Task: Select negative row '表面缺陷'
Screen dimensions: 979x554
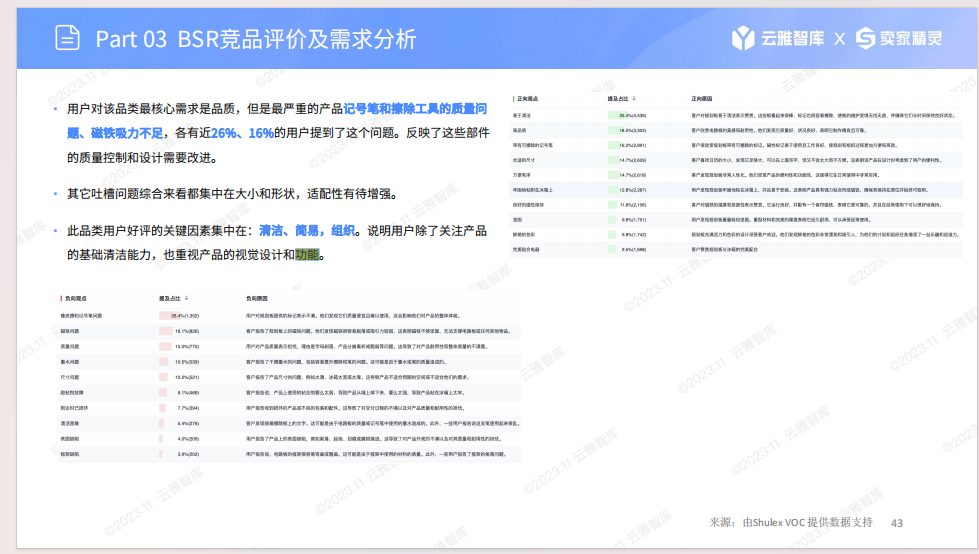Action: [288, 439]
